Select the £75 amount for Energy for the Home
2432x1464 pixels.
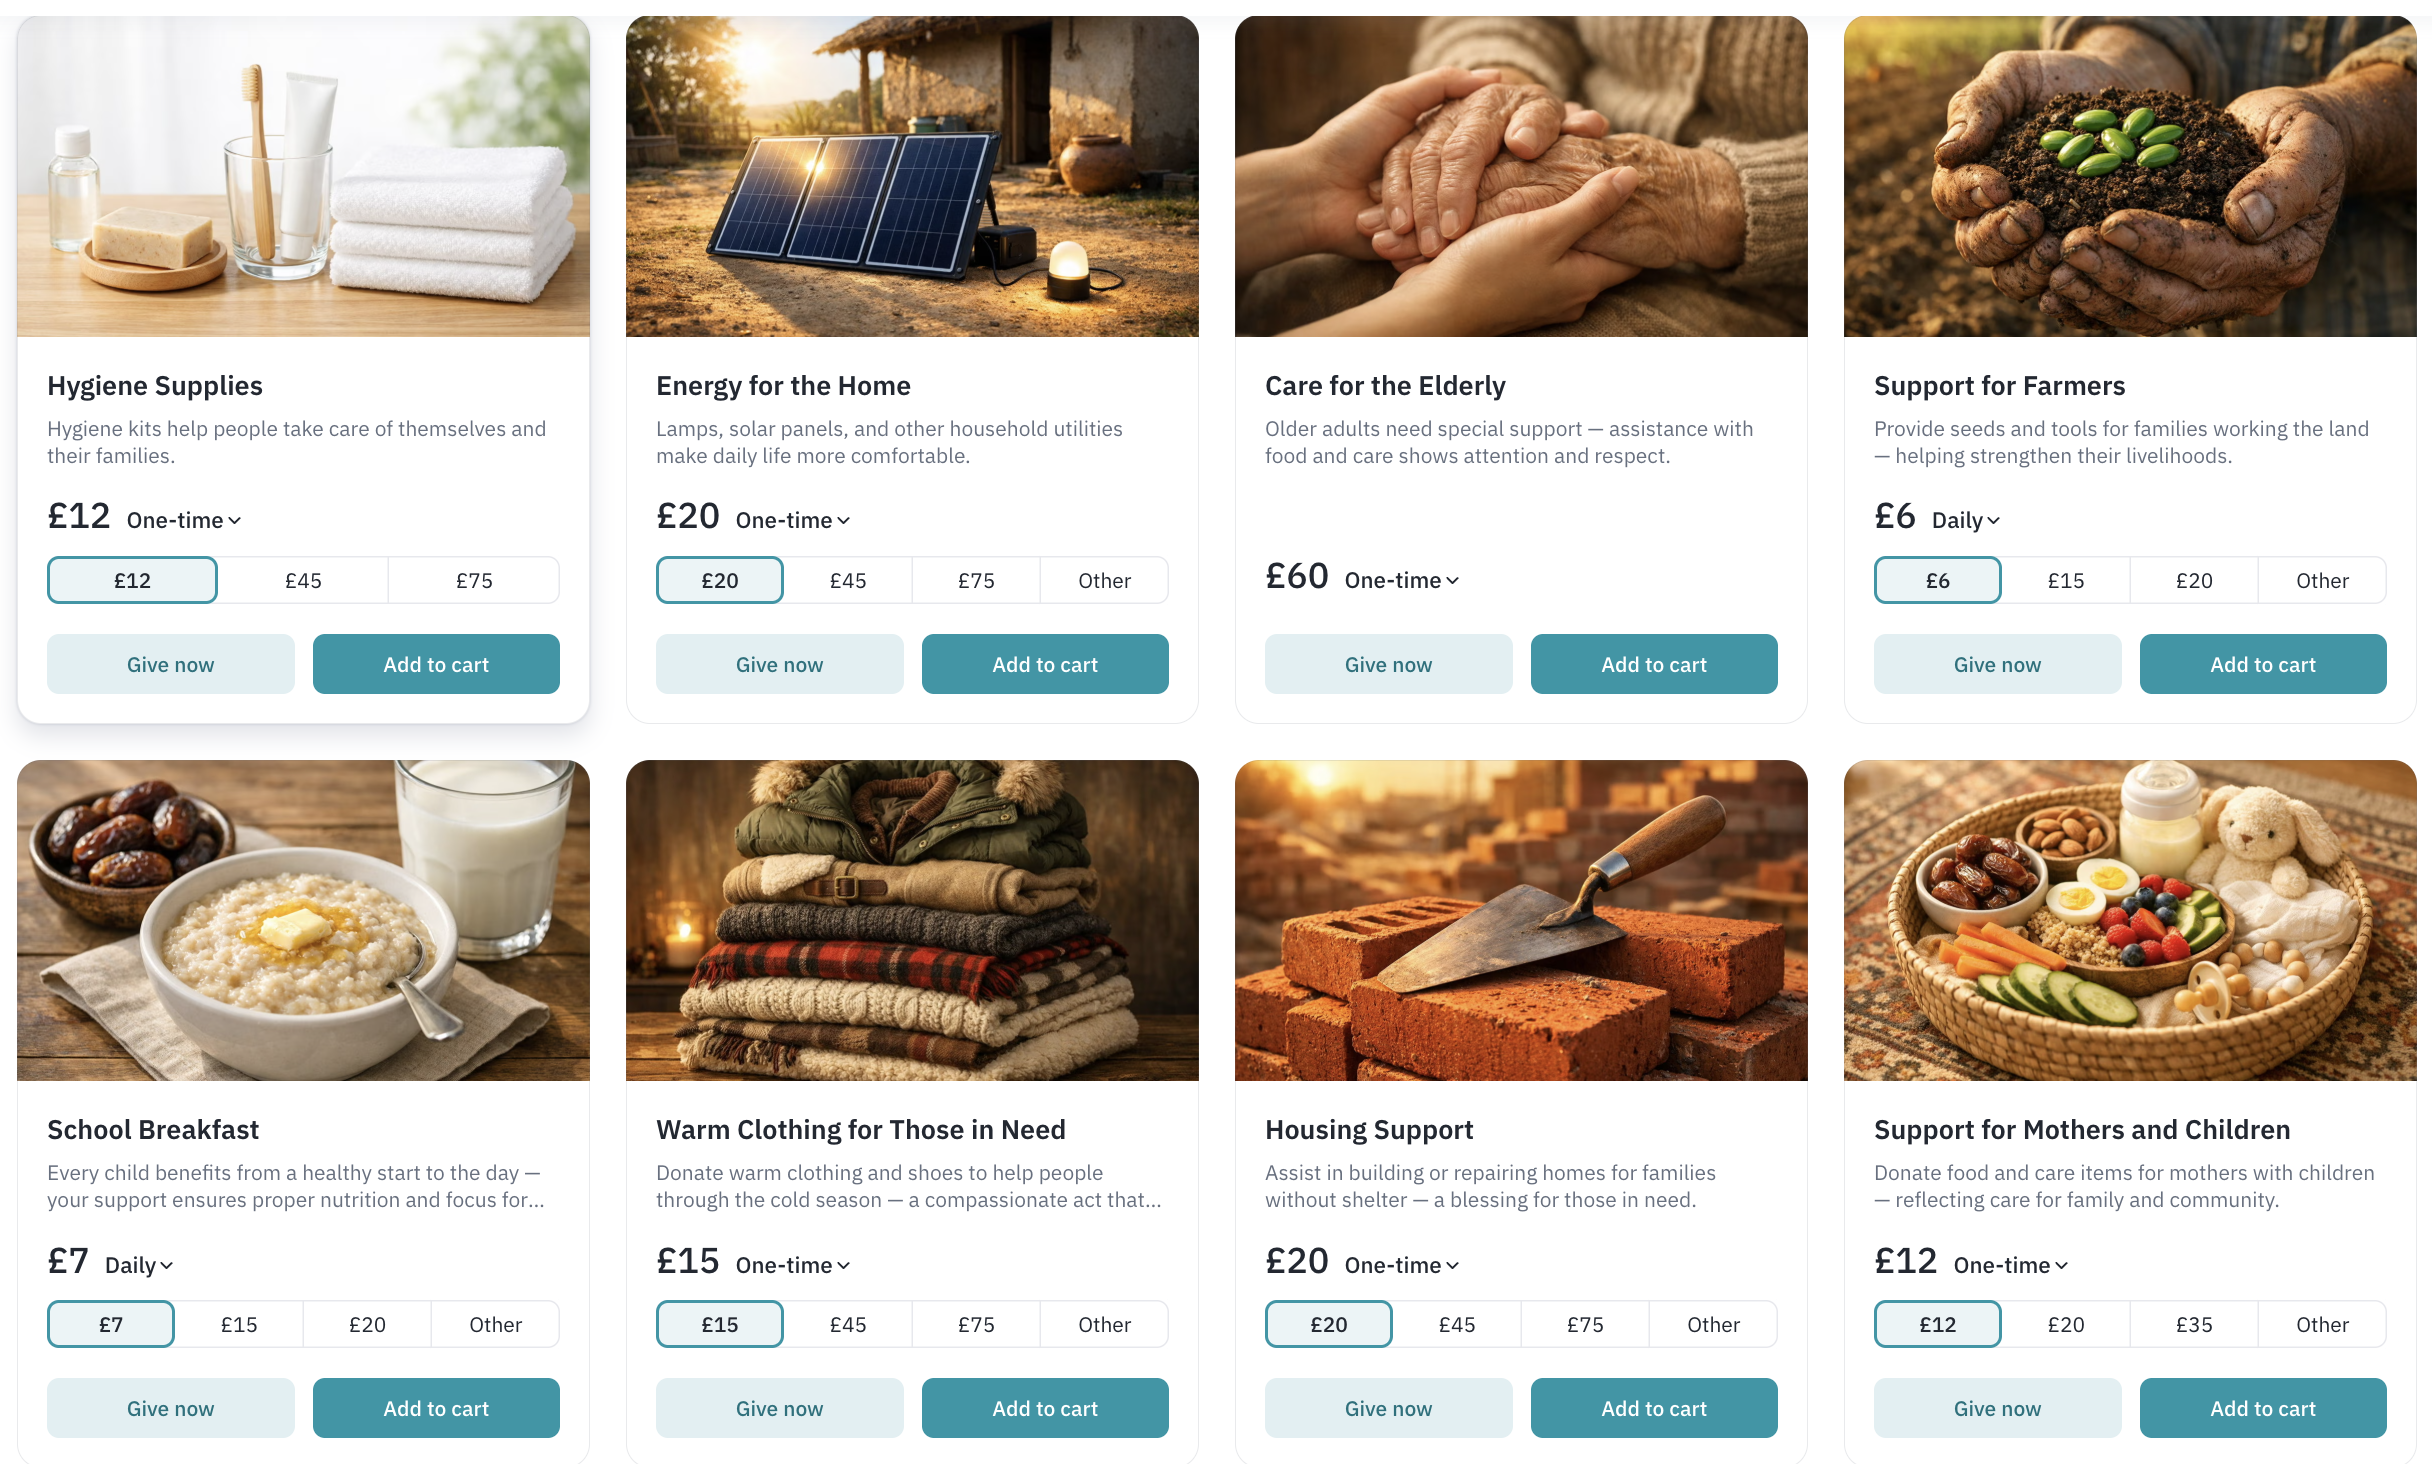(976, 580)
